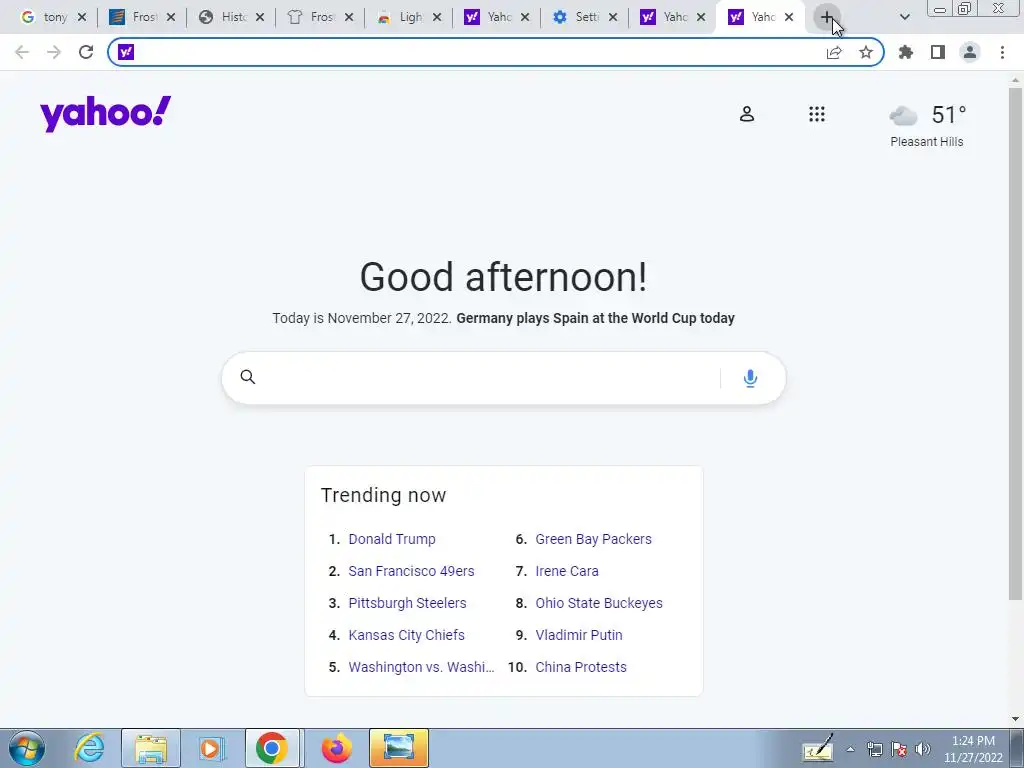
Task: Open the Windows Start menu
Action: click(27, 748)
